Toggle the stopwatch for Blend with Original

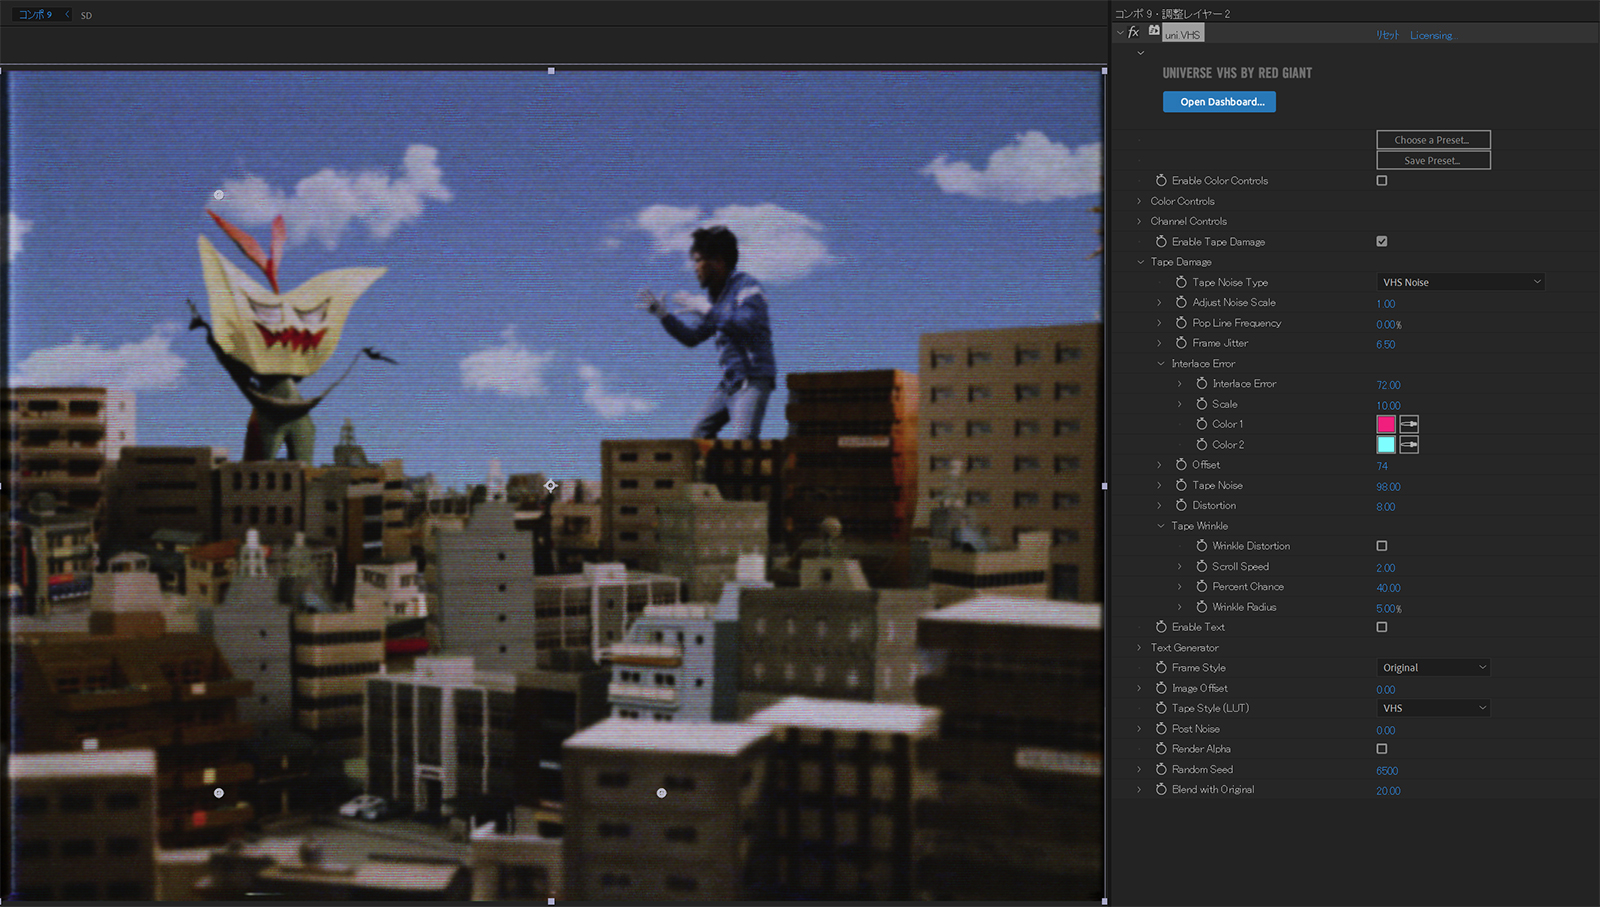(x=1161, y=790)
